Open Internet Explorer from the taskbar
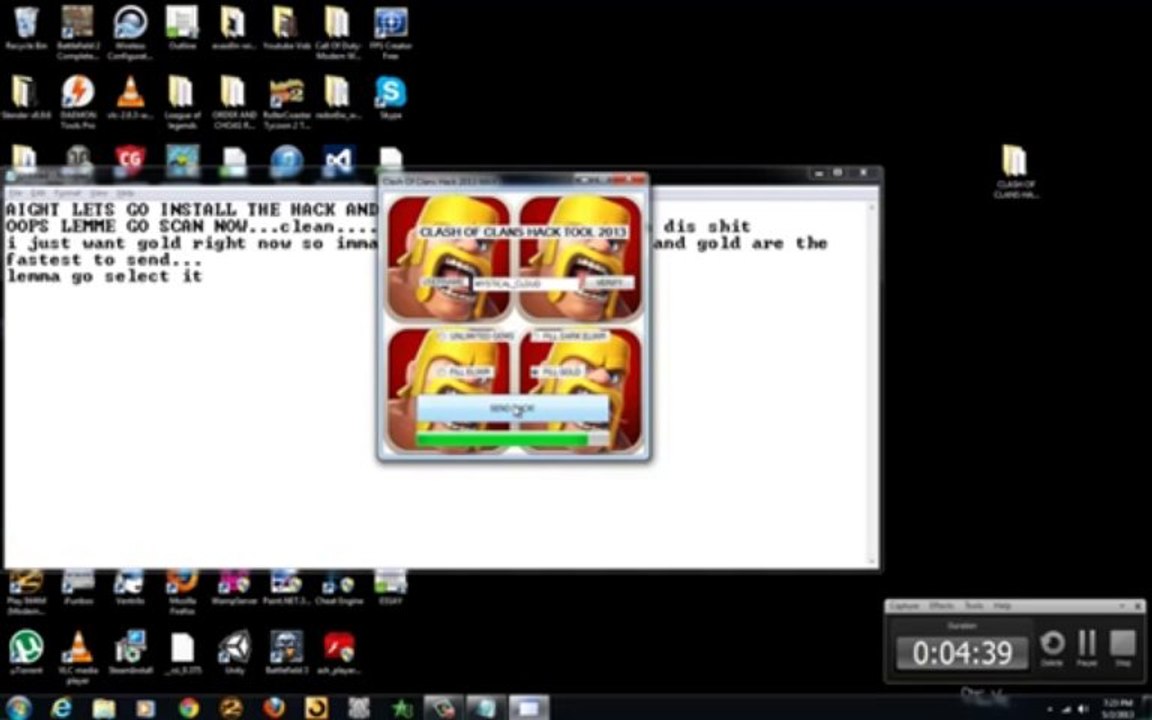 (62, 708)
